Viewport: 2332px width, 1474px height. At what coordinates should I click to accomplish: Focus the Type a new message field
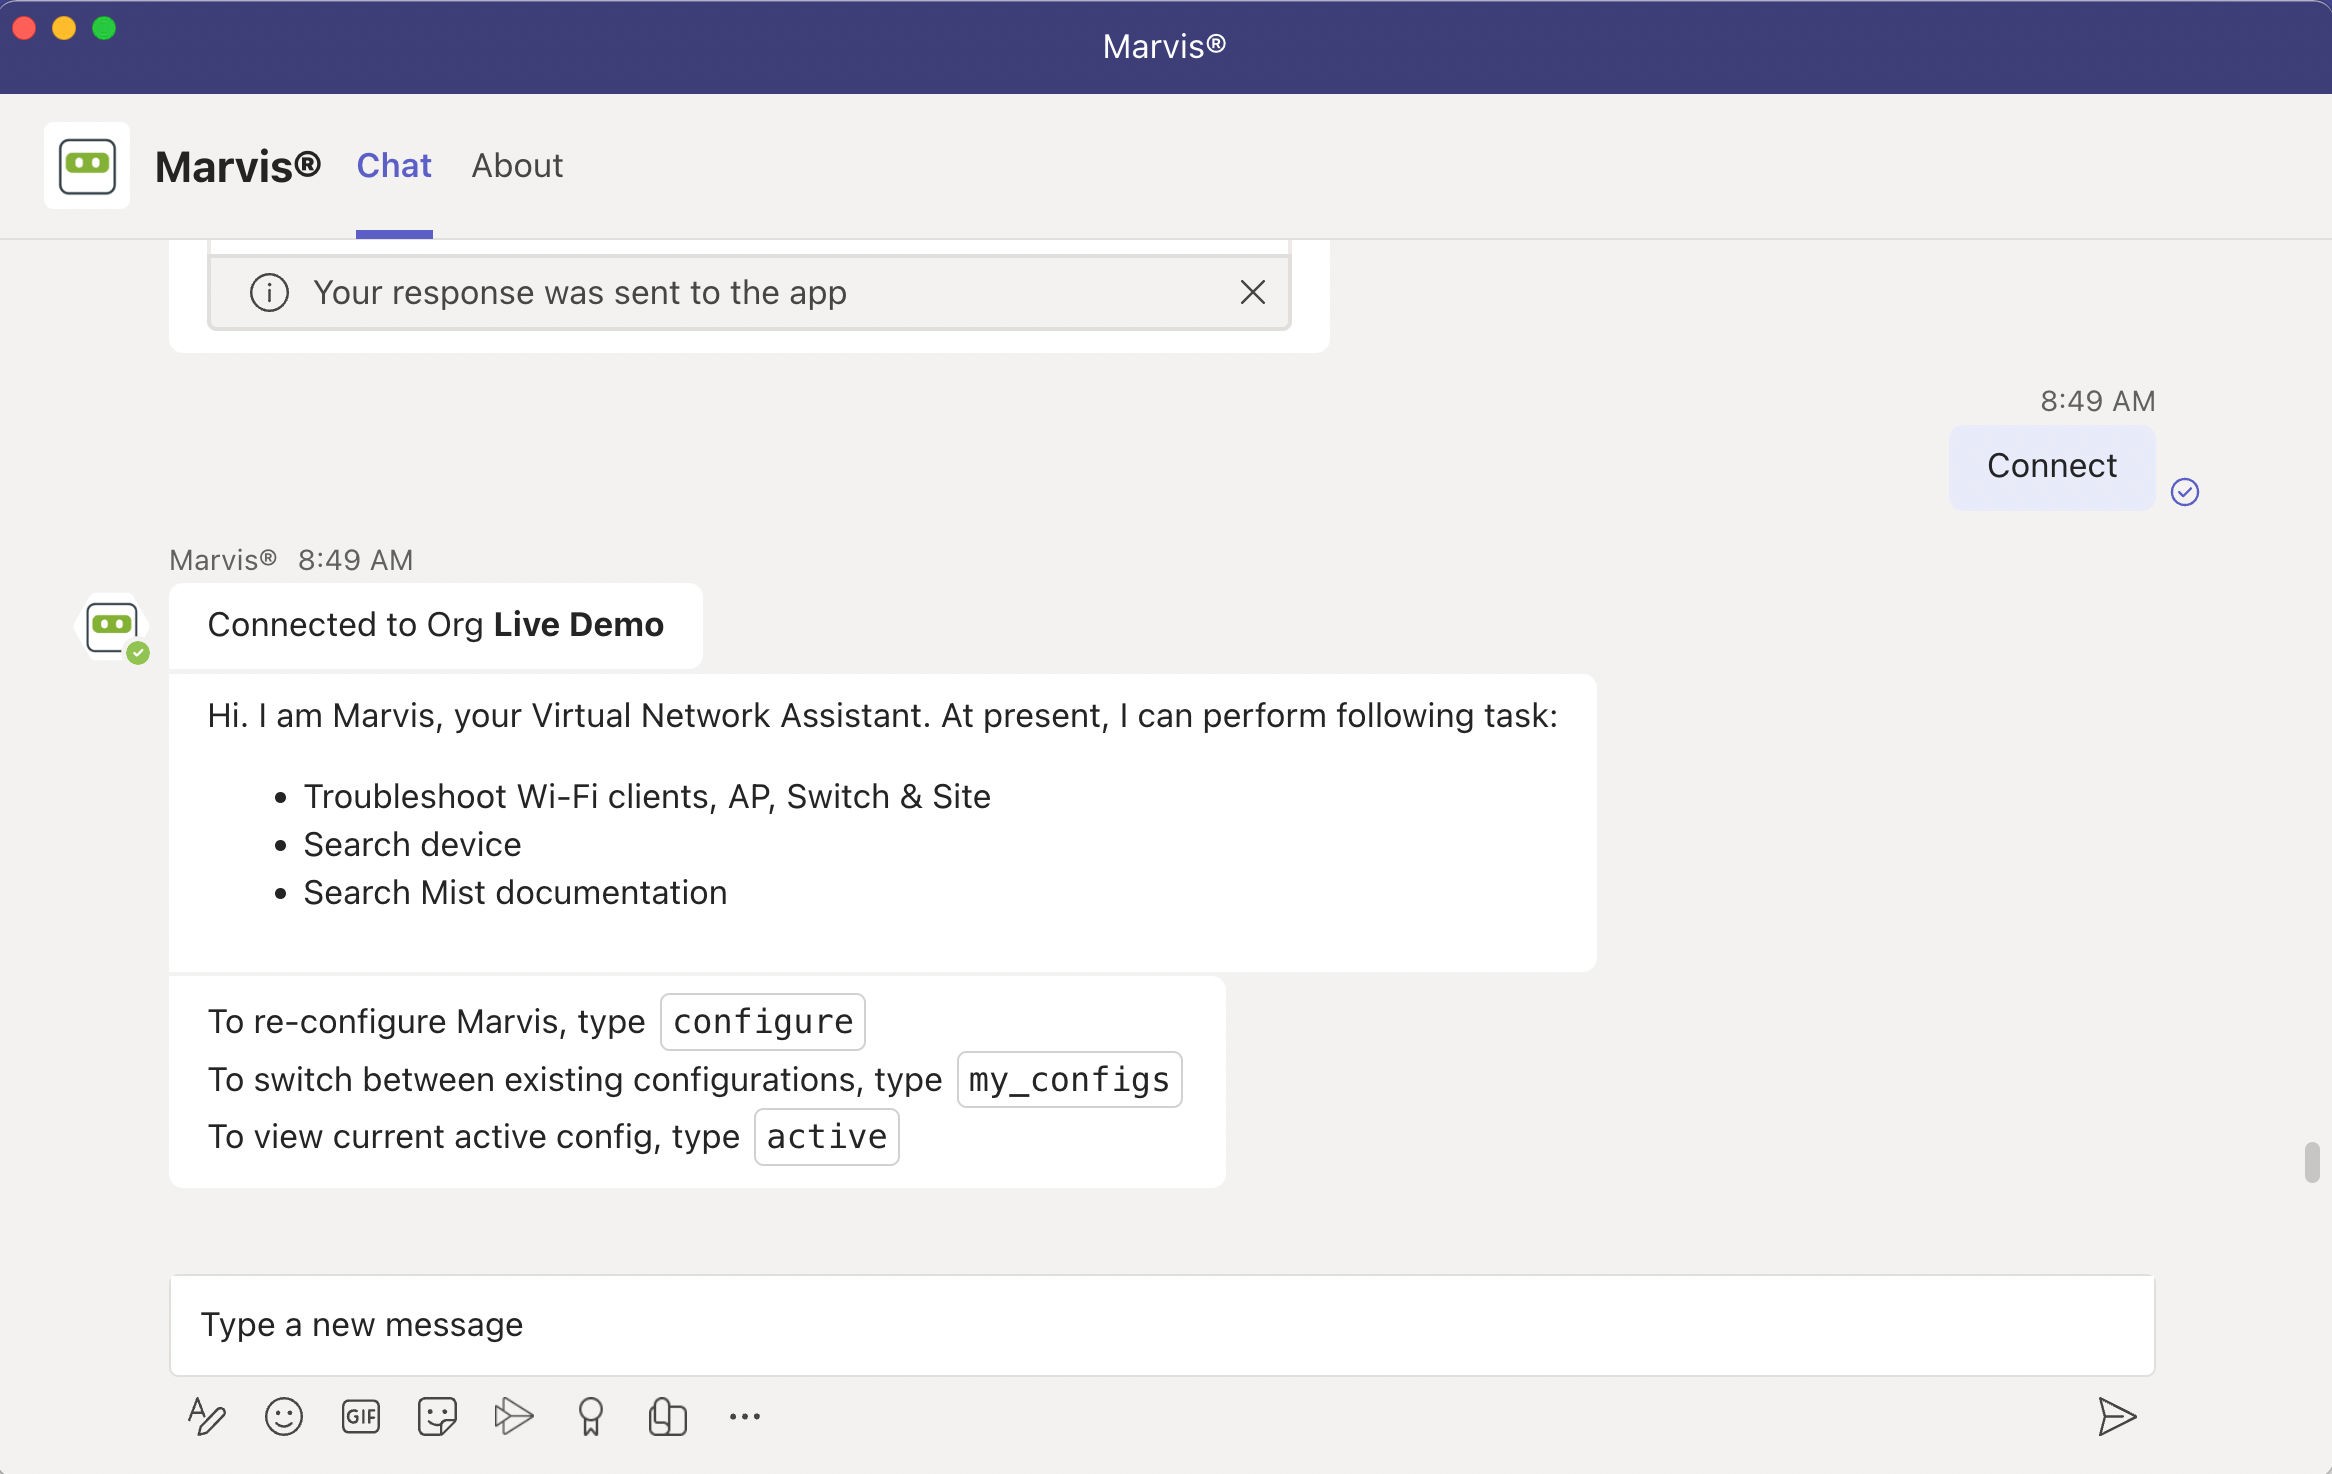point(1160,1324)
